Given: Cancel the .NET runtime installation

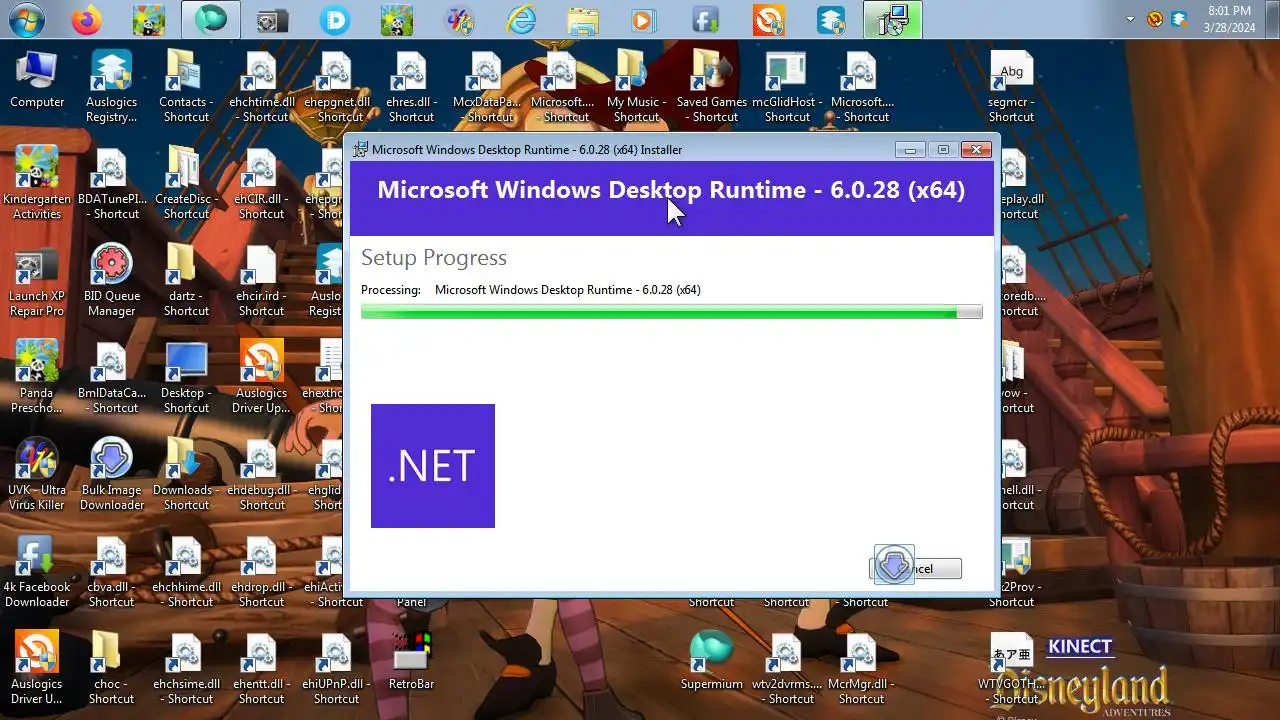Looking at the screenshot, I should pos(915,569).
